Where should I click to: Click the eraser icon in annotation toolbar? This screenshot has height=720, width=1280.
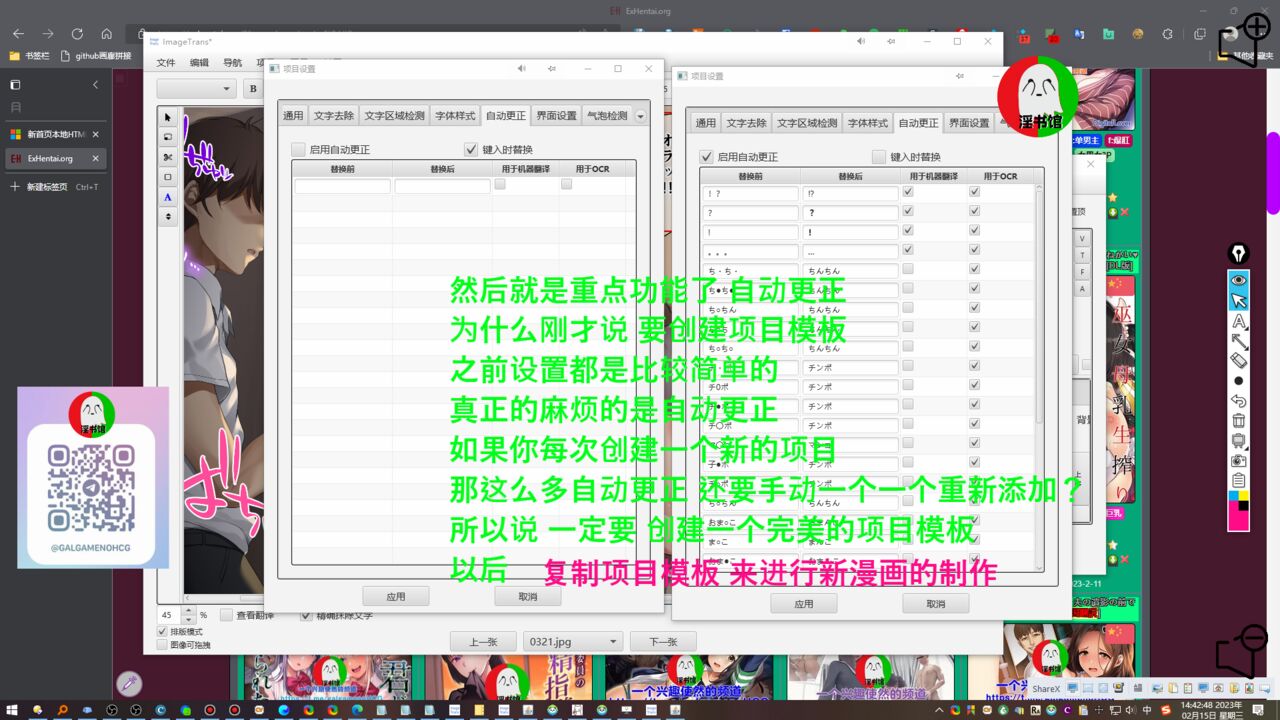(x=1238, y=360)
